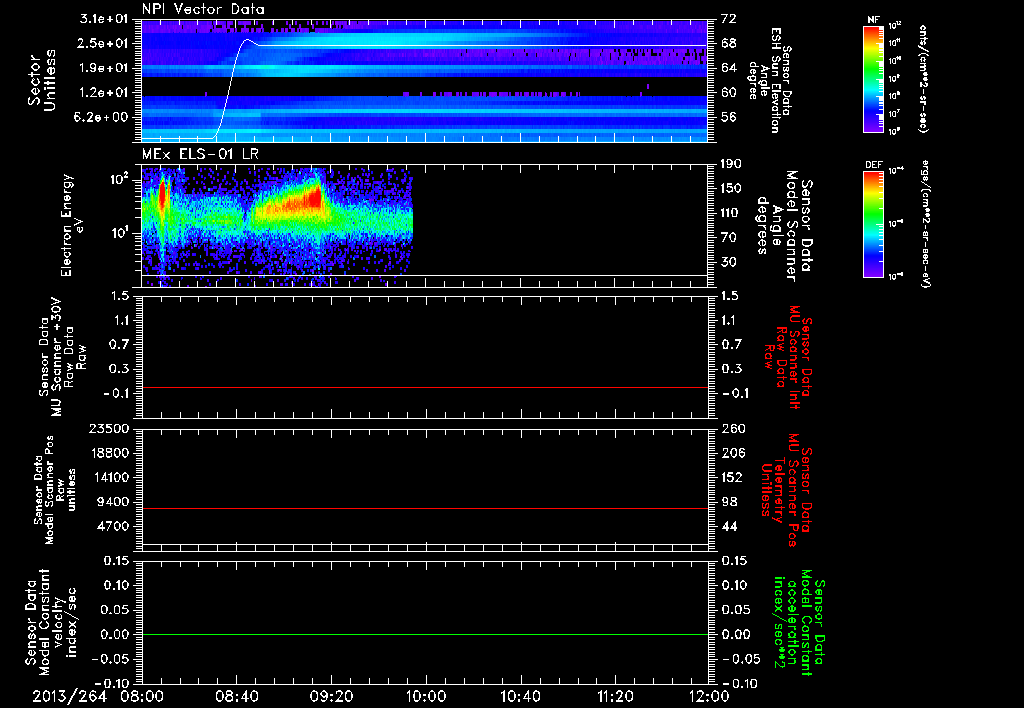Click the Model Scanner Angle degrees label

(x=784, y=226)
